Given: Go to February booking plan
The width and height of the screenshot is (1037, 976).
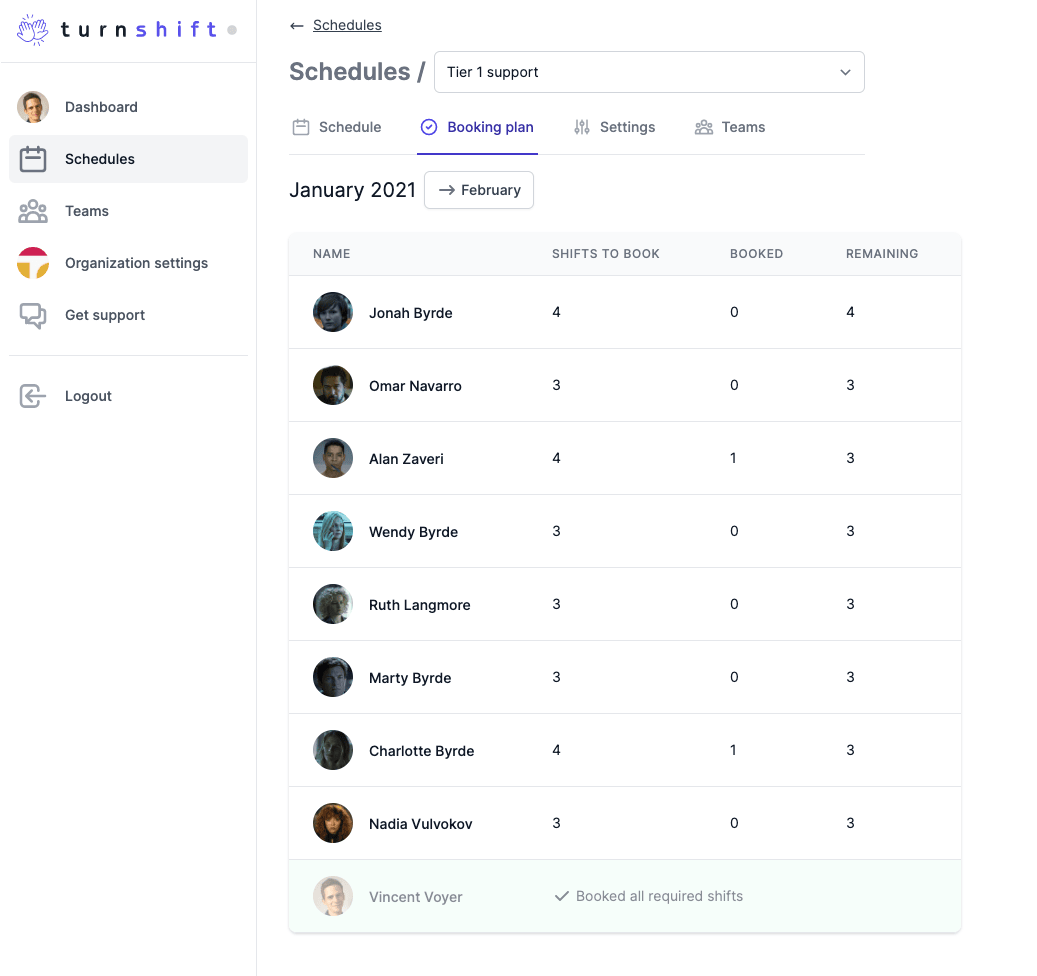Looking at the screenshot, I should [479, 190].
